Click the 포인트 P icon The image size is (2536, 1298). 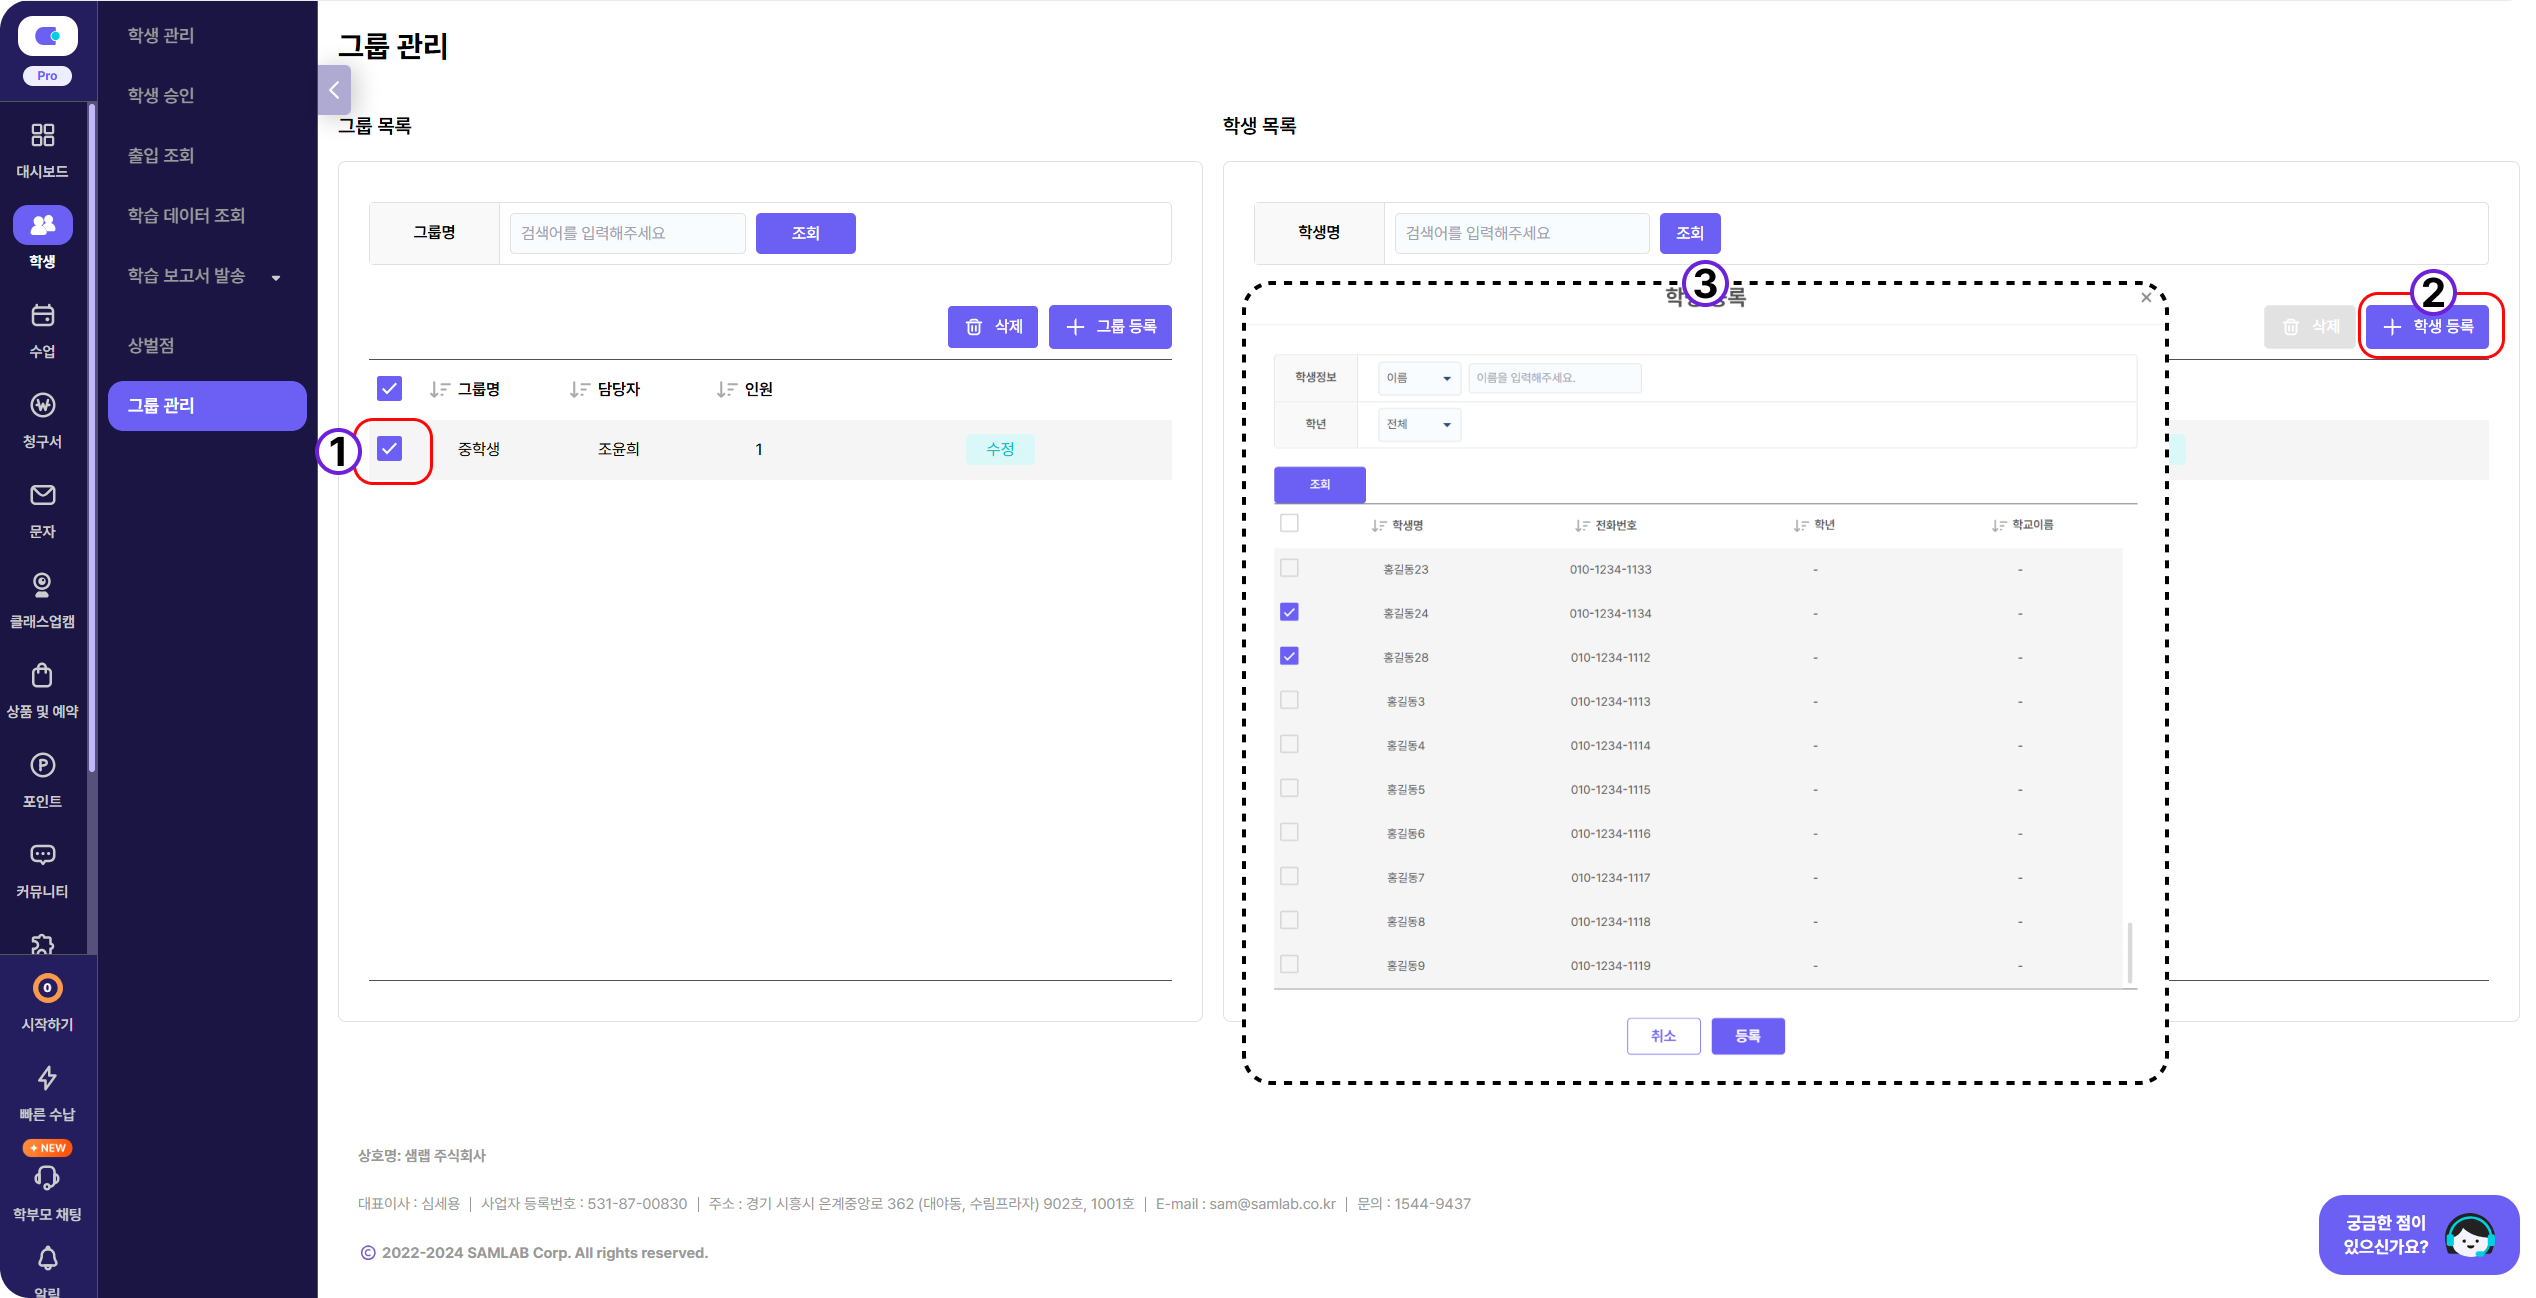point(42,766)
